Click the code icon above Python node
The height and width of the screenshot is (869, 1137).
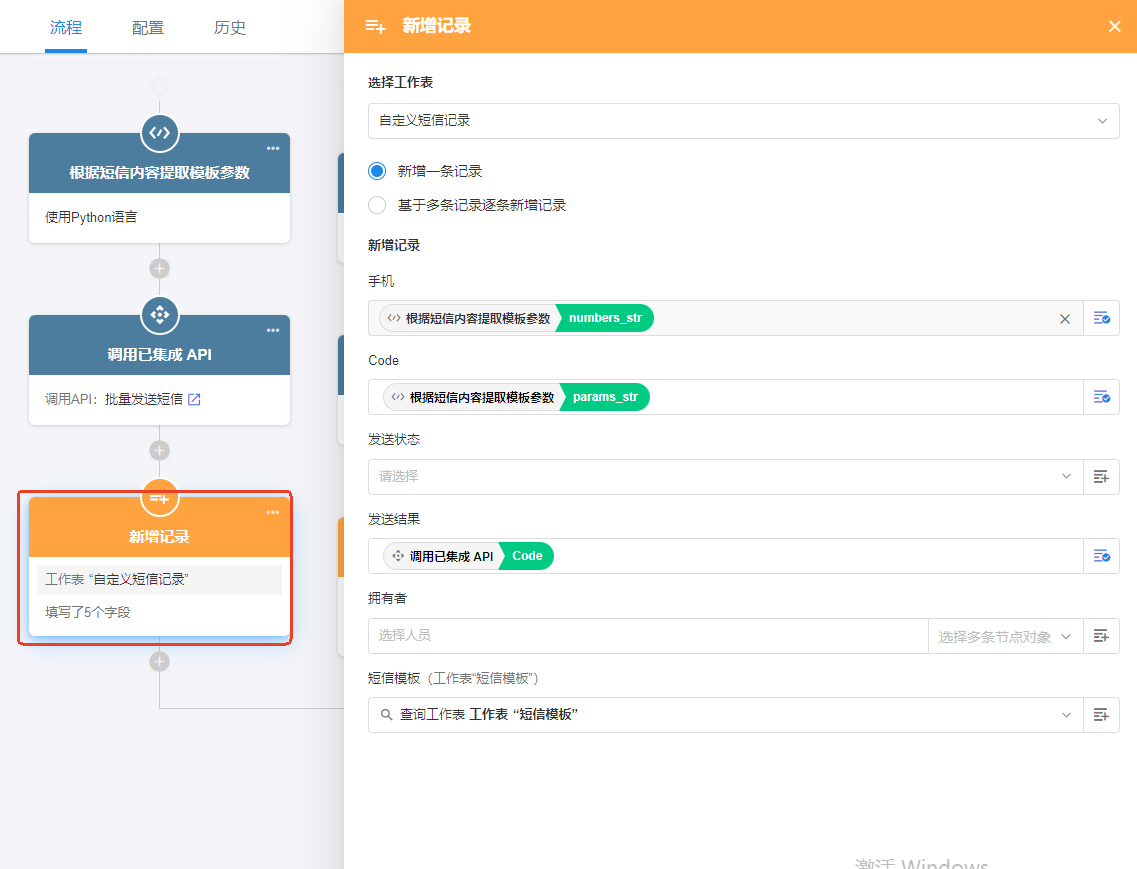click(x=159, y=133)
